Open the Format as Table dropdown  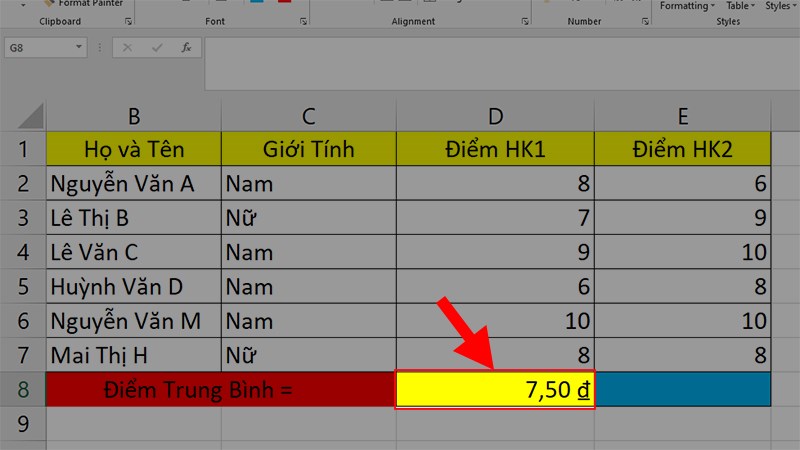pyautogui.click(x=739, y=6)
